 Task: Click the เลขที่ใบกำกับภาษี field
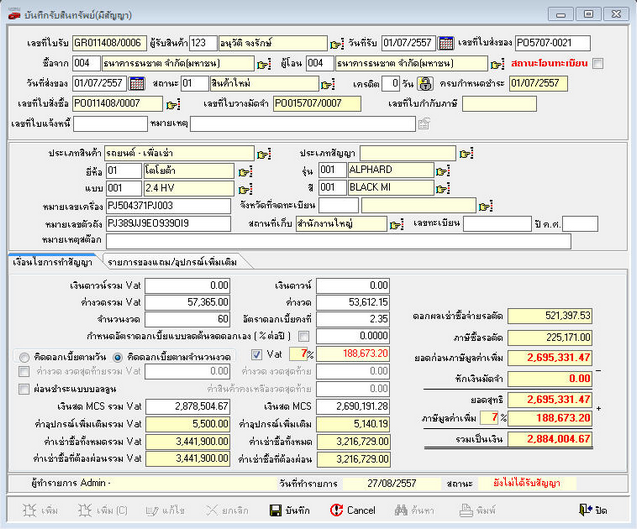499,104
